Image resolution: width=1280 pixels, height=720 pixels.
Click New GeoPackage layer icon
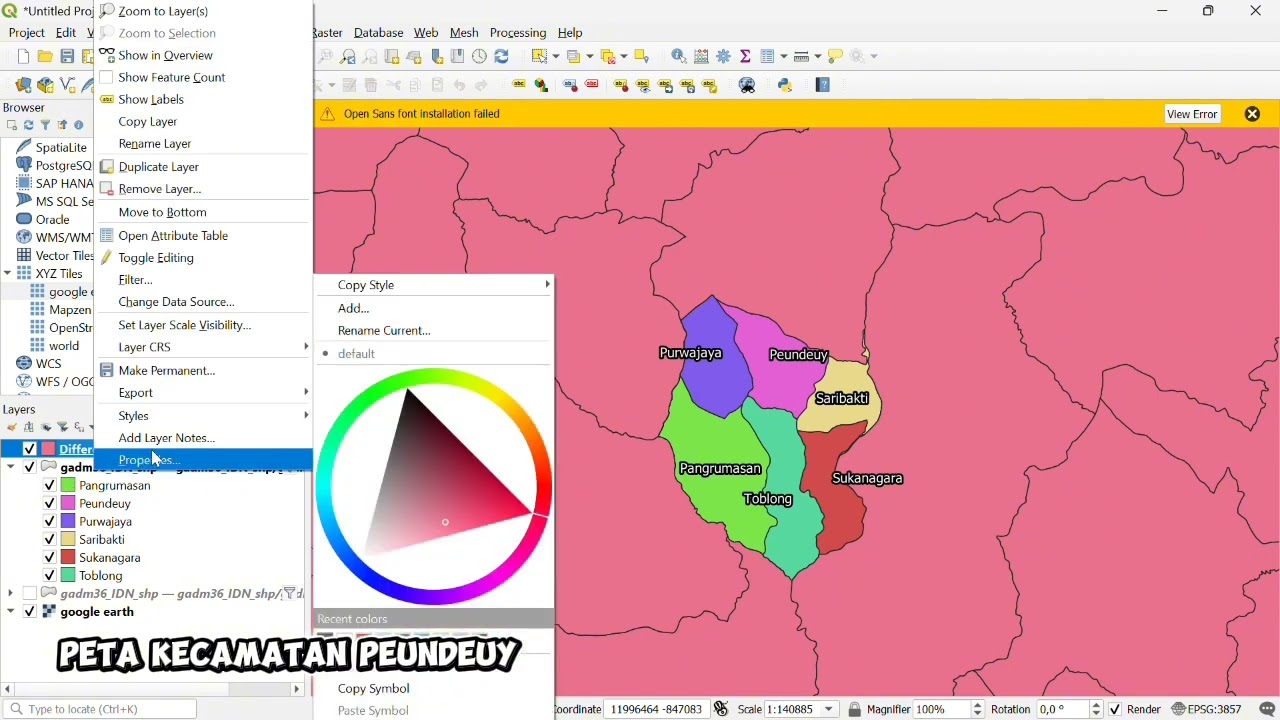[x=45, y=86]
